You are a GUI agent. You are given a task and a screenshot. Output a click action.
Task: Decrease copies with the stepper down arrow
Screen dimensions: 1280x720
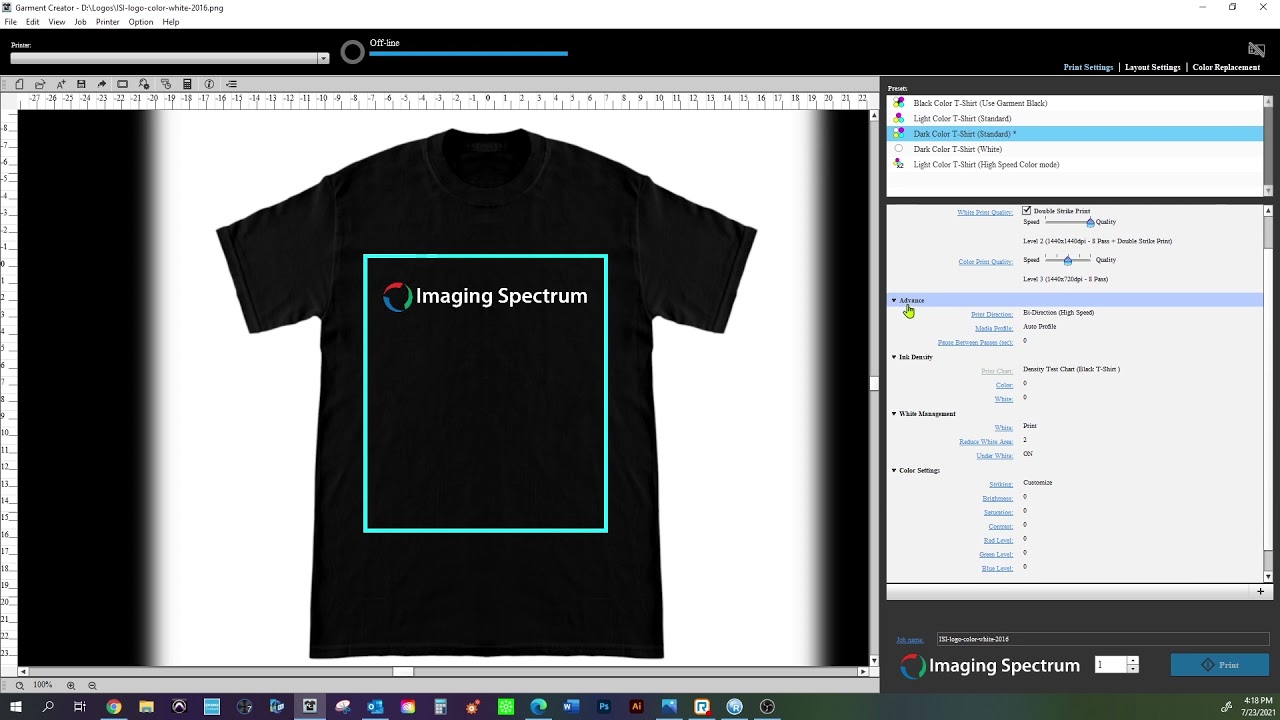1132,669
